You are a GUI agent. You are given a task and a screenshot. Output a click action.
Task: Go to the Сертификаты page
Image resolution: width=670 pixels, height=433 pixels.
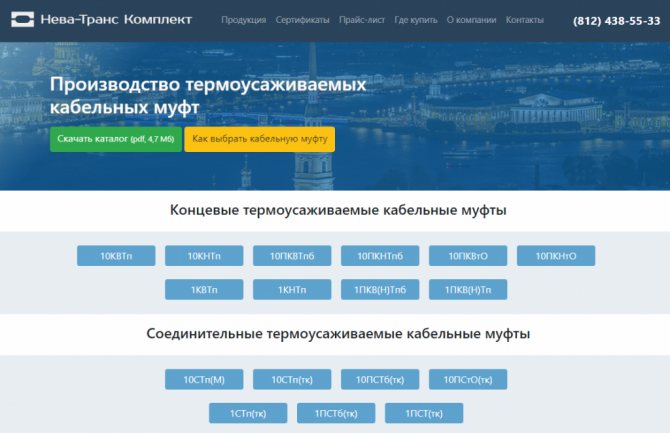[x=303, y=20]
